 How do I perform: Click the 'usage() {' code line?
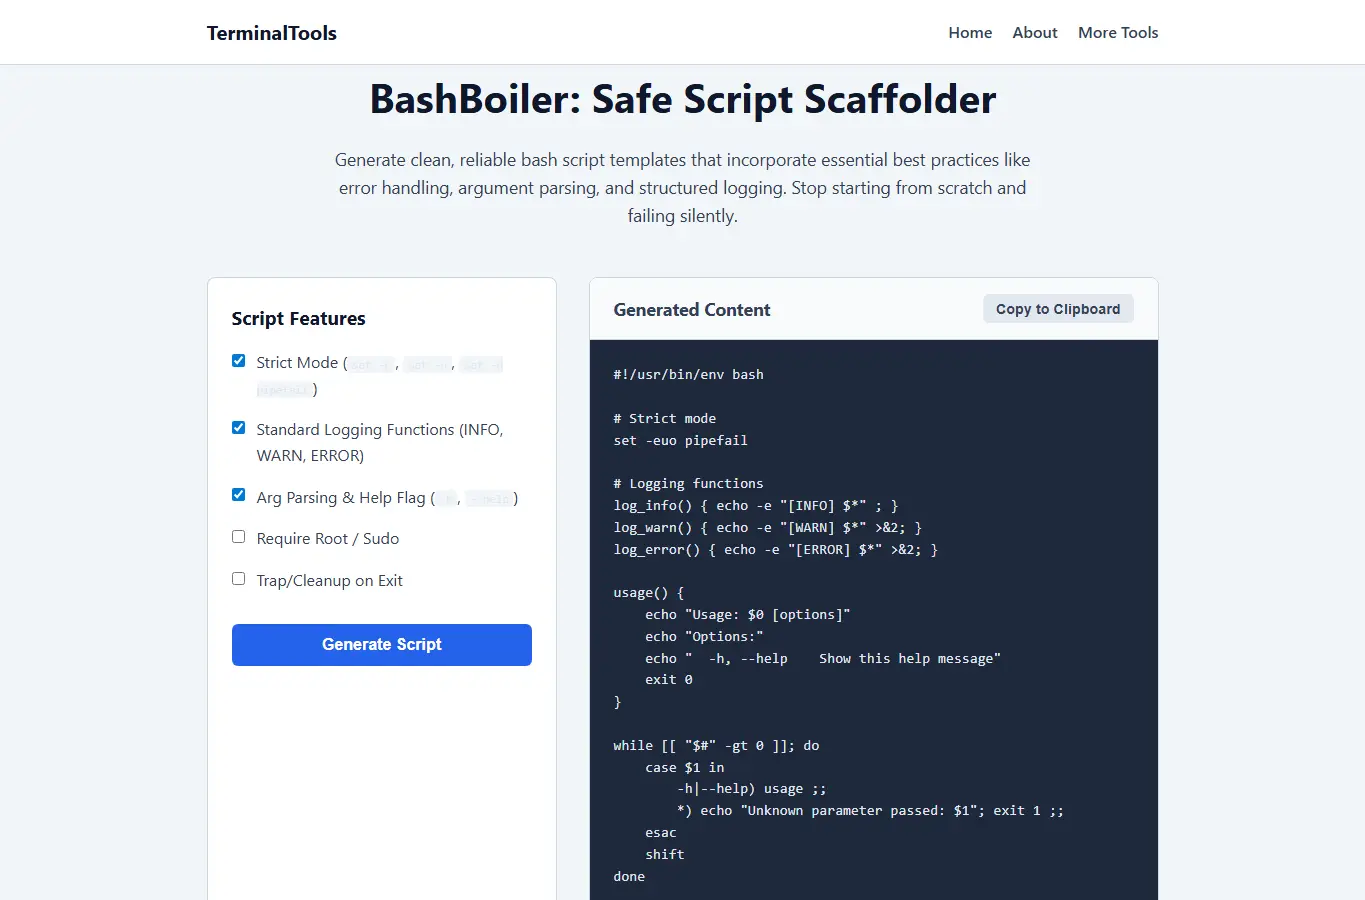pyautogui.click(x=649, y=593)
